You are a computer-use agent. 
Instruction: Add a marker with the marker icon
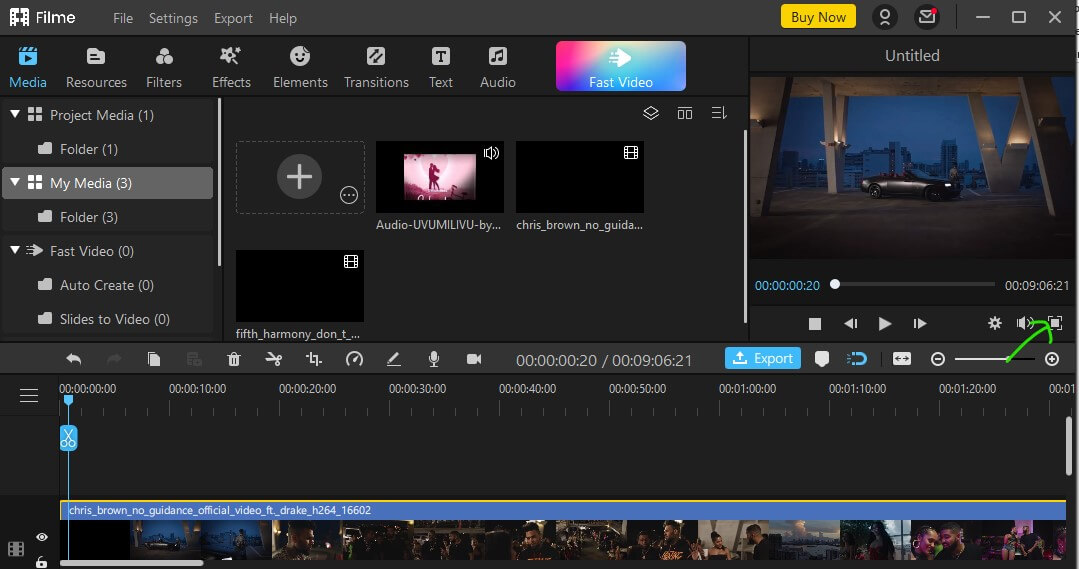822,358
